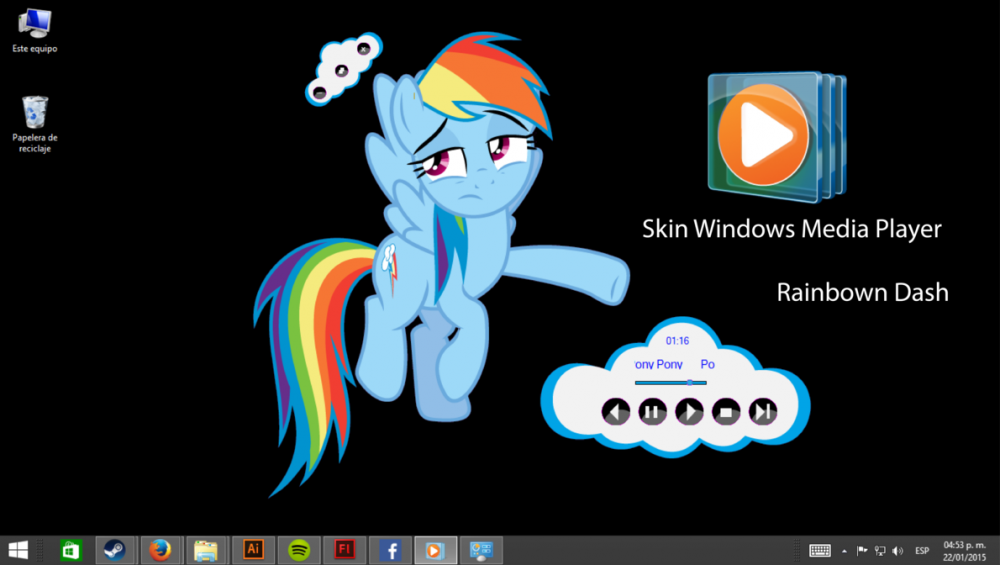Show hidden tray icons arrow
The height and width of the screenshot is (565, 1000).
click(x=844, y=551)
